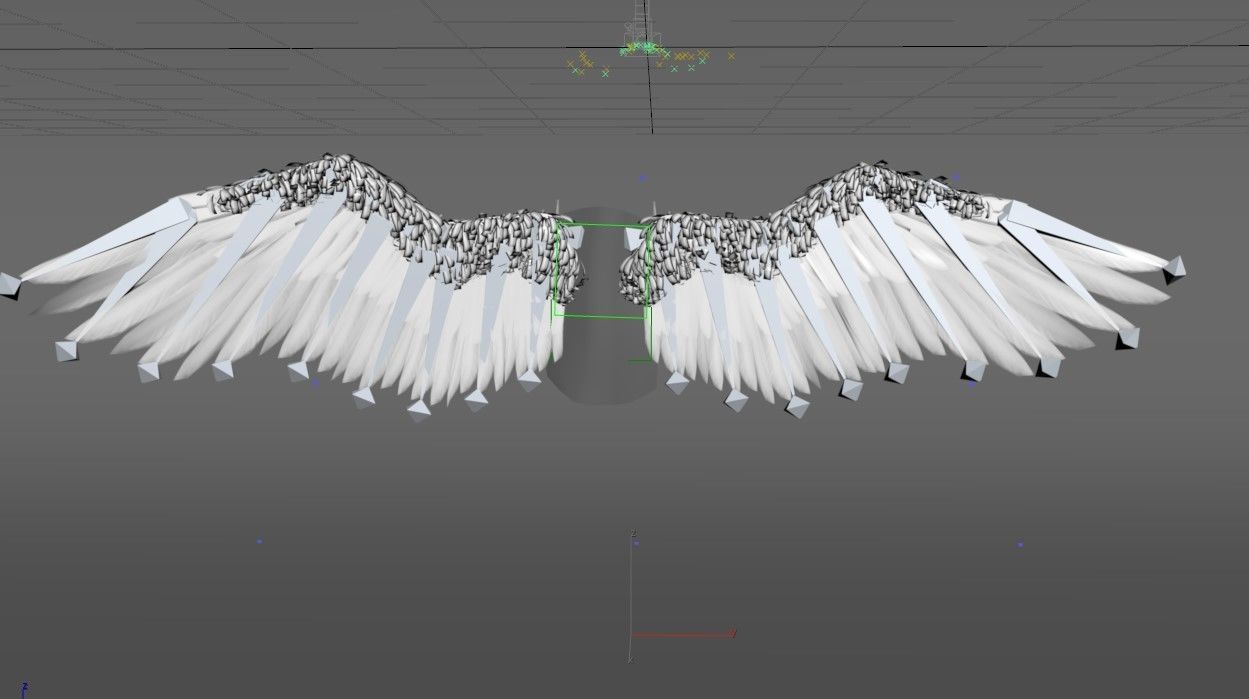Click the green marker cluster on the horizon
The height and width of the screenshot is (699, 1249).
[x=643, y=47]
